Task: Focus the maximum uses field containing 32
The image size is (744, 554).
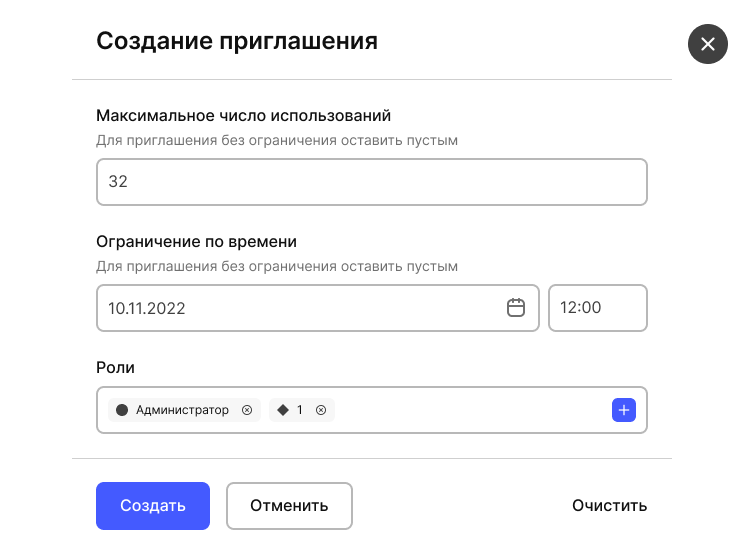Action: [x=372, y=182]
